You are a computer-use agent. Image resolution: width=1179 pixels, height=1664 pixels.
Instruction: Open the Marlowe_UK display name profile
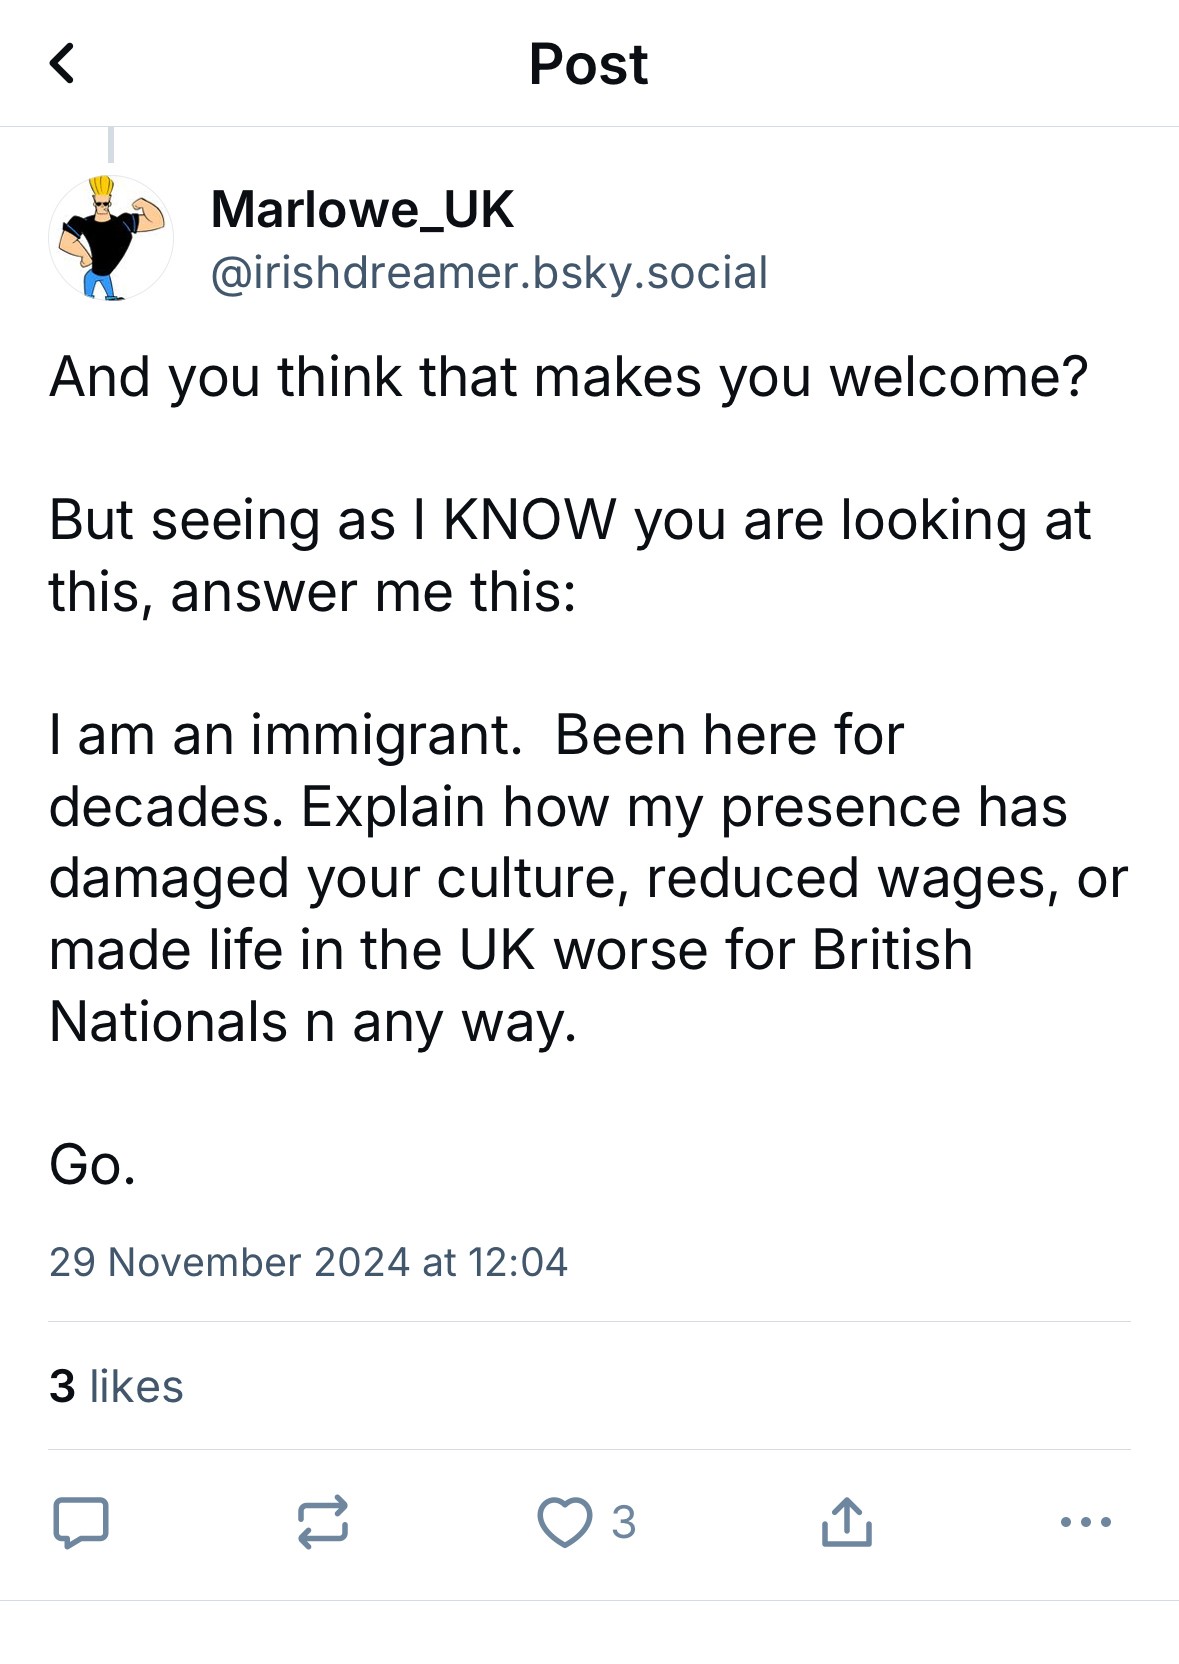pyautogui.click(x=362, y=210)
